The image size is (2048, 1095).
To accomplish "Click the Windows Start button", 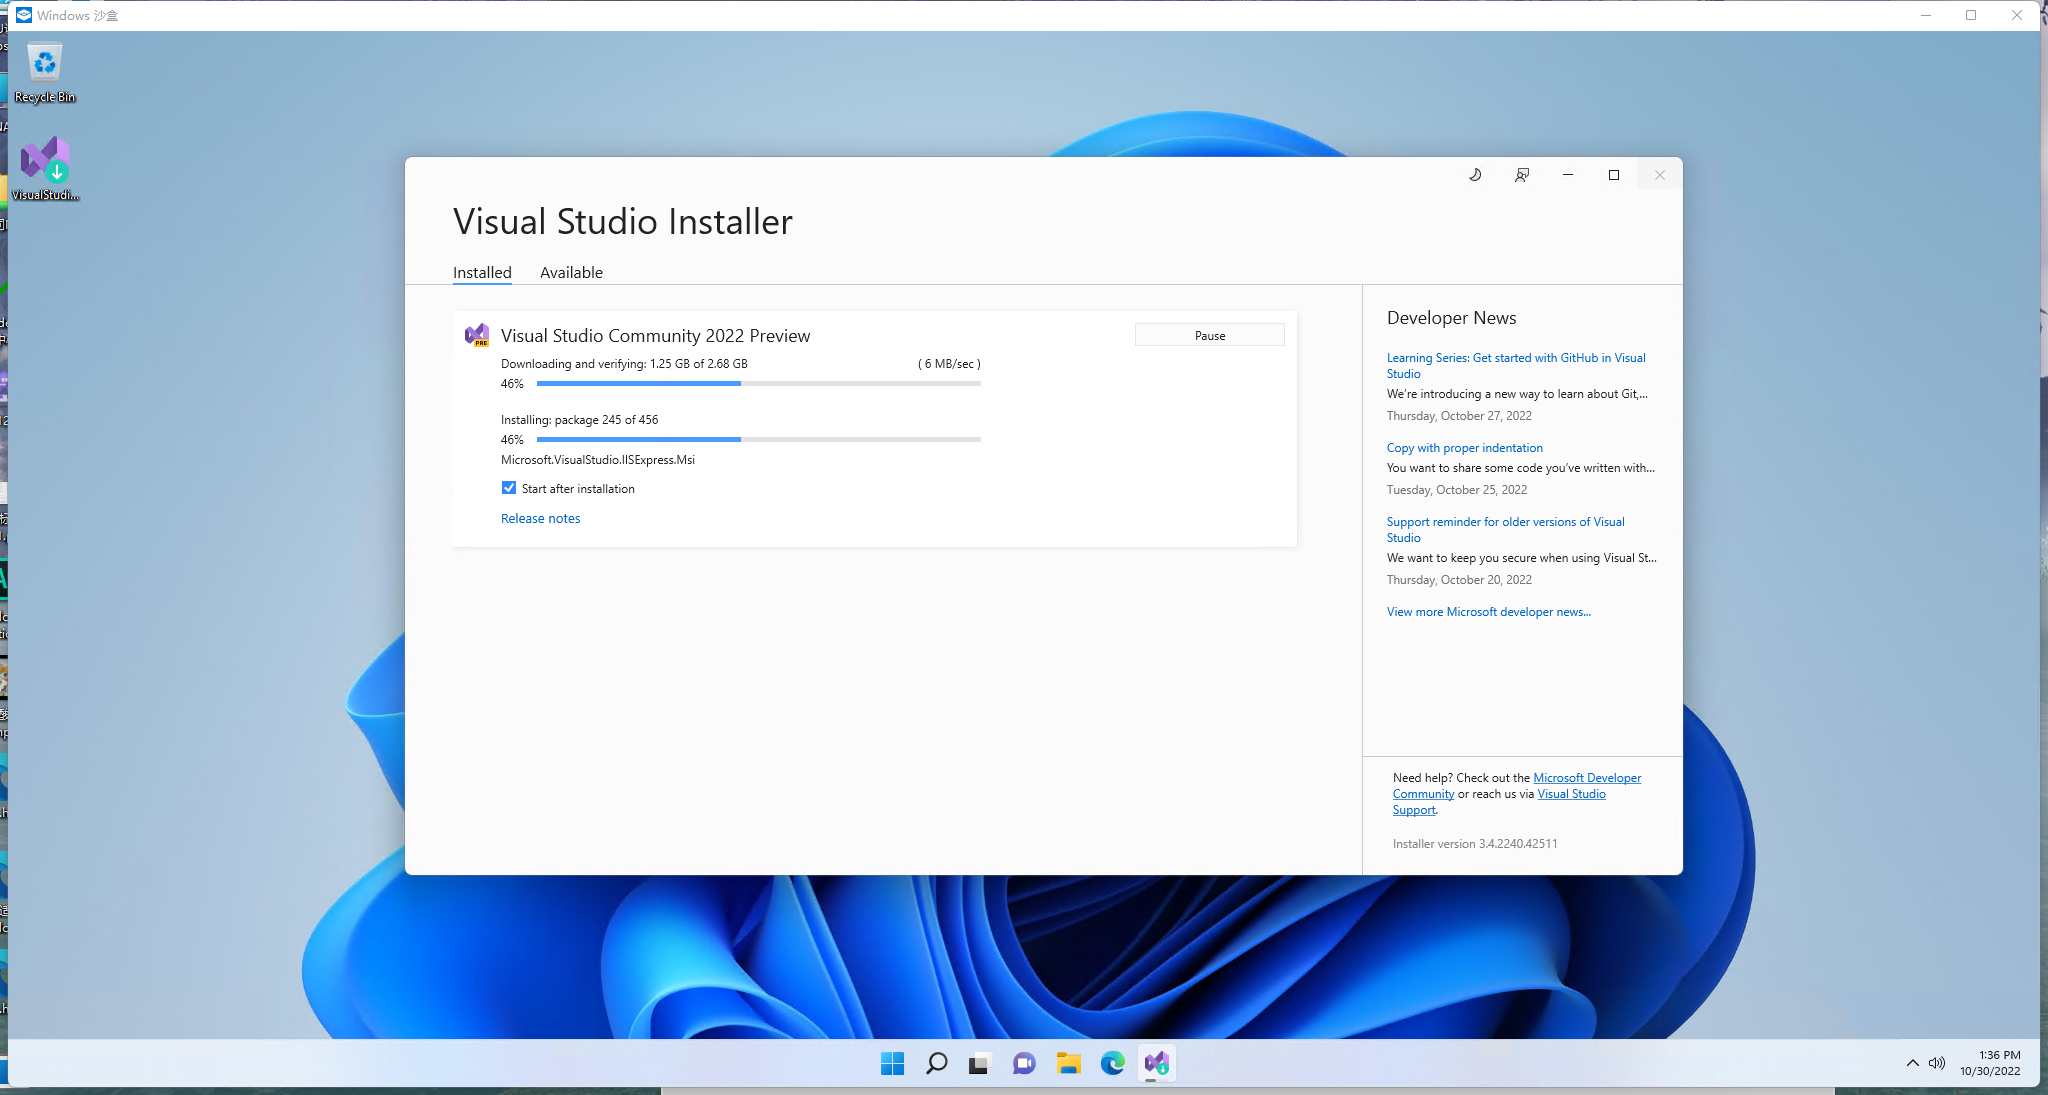I will [x=892, y=1063].
